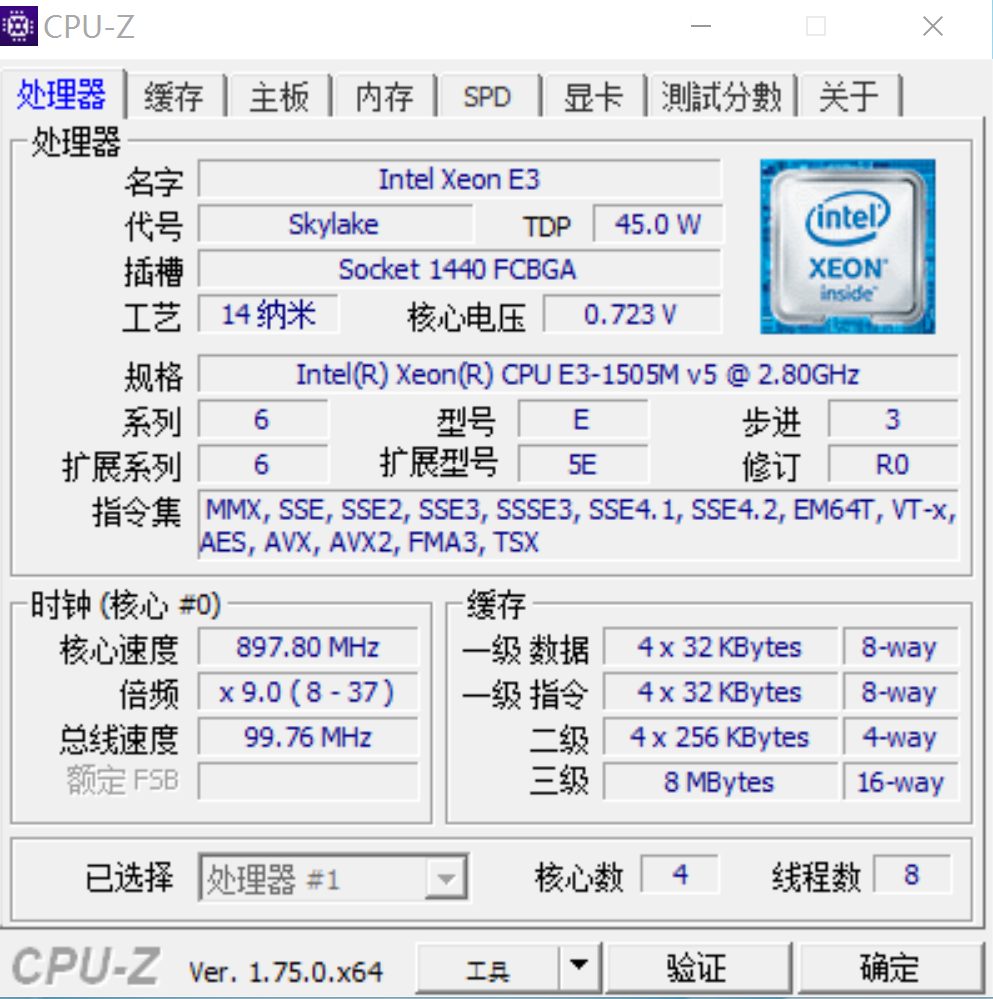Click the 4-way associativity value

click(x=901, y=737)
